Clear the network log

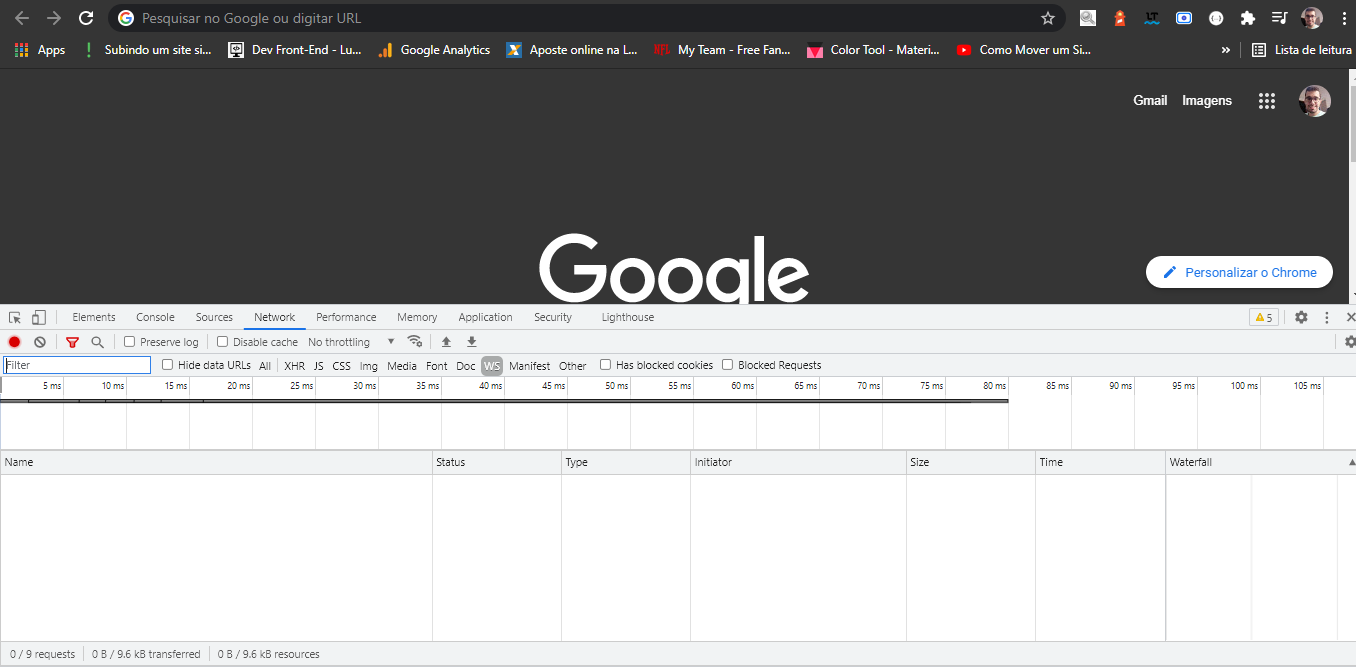[40, 342]
